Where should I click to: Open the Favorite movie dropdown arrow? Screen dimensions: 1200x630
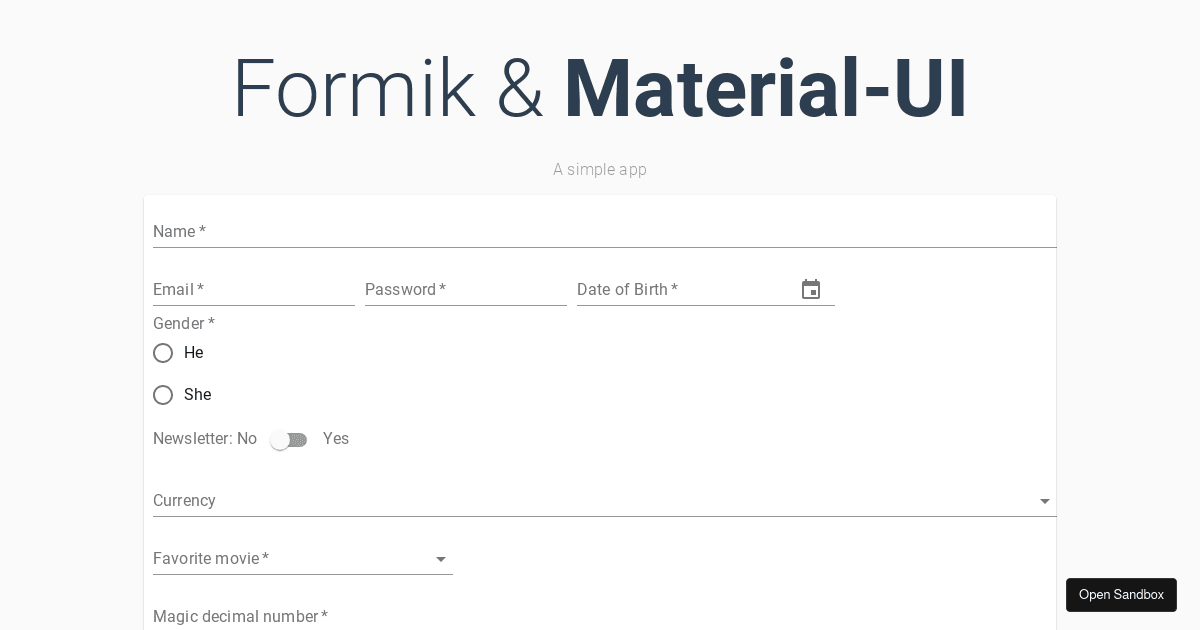tap(441, 559)
